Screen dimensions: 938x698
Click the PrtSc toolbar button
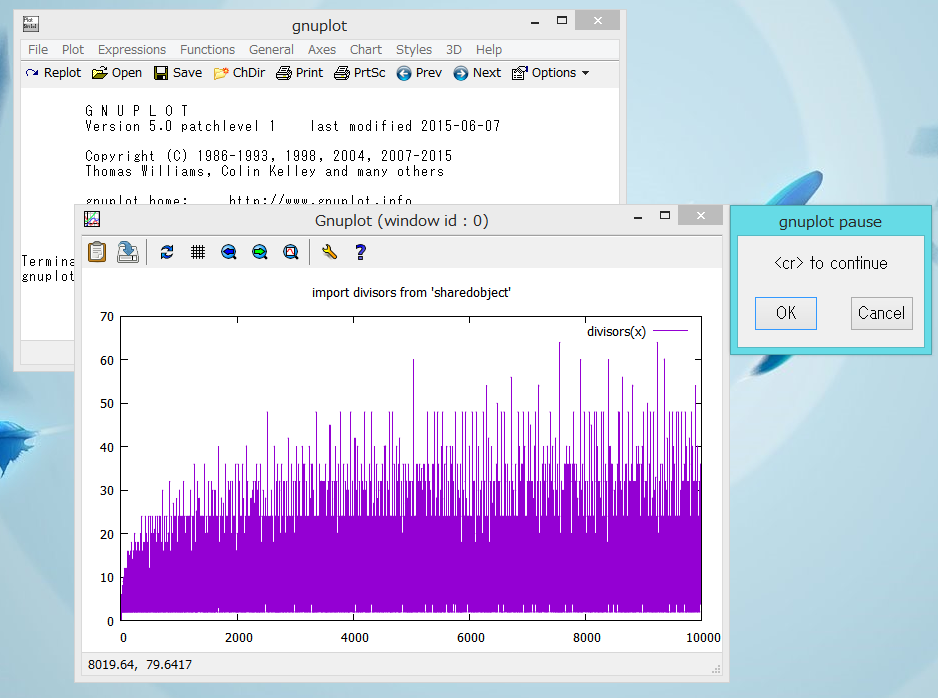pyautogui.click(x=359, y=73)
